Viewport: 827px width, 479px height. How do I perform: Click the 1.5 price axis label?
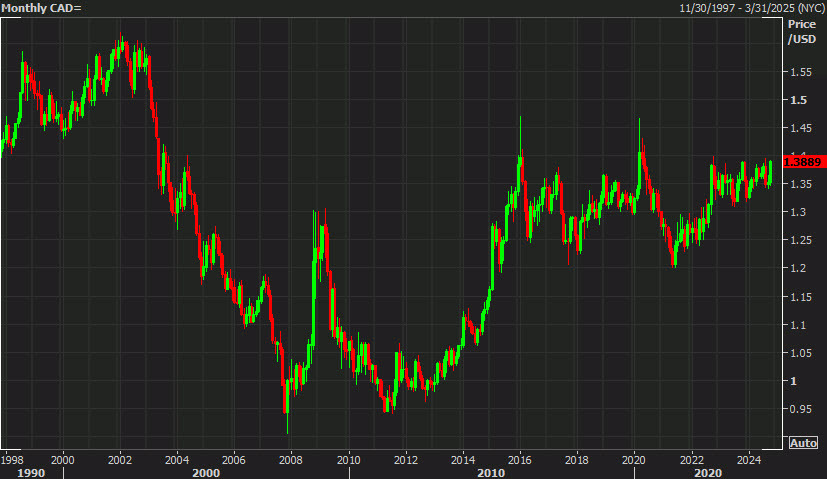tap(799, 100)
